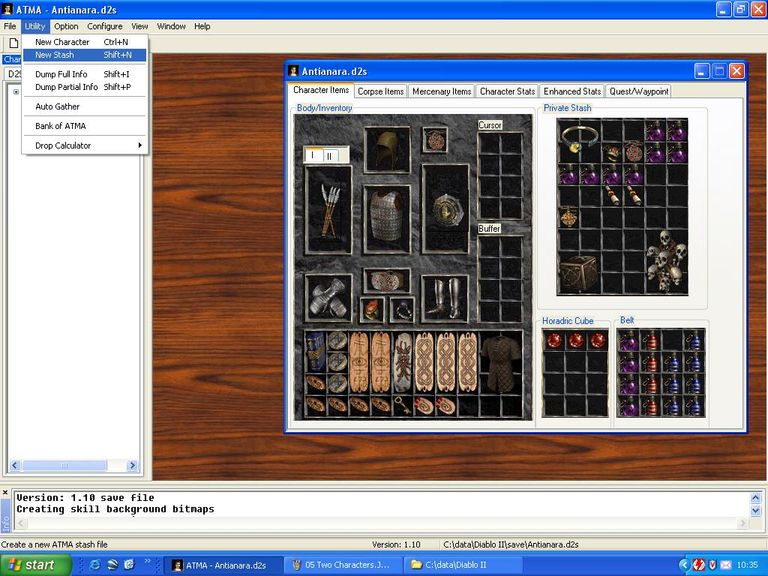The width and height of the screenshot is (768, 576).
Task: Click the Windows start button
Action: point(36,565)
